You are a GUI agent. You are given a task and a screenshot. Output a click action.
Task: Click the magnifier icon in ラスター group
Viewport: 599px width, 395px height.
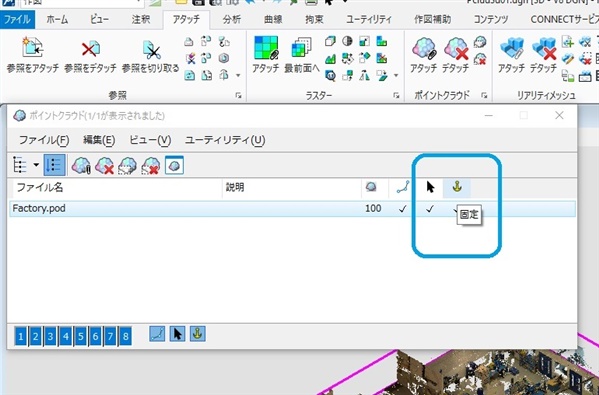(330, 76)
